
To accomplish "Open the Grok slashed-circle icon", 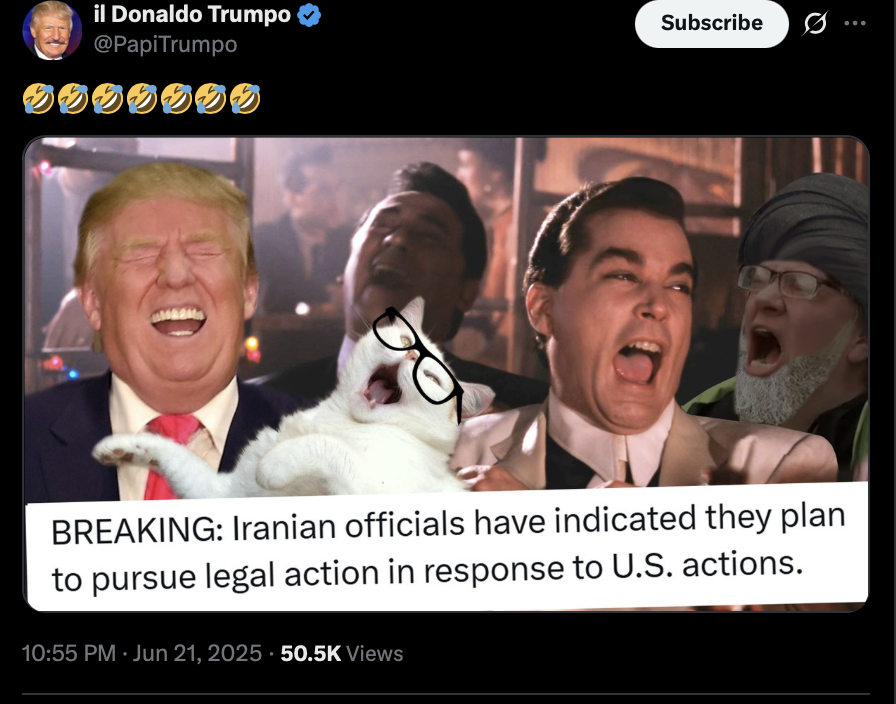I will click(x=815, y=23).
